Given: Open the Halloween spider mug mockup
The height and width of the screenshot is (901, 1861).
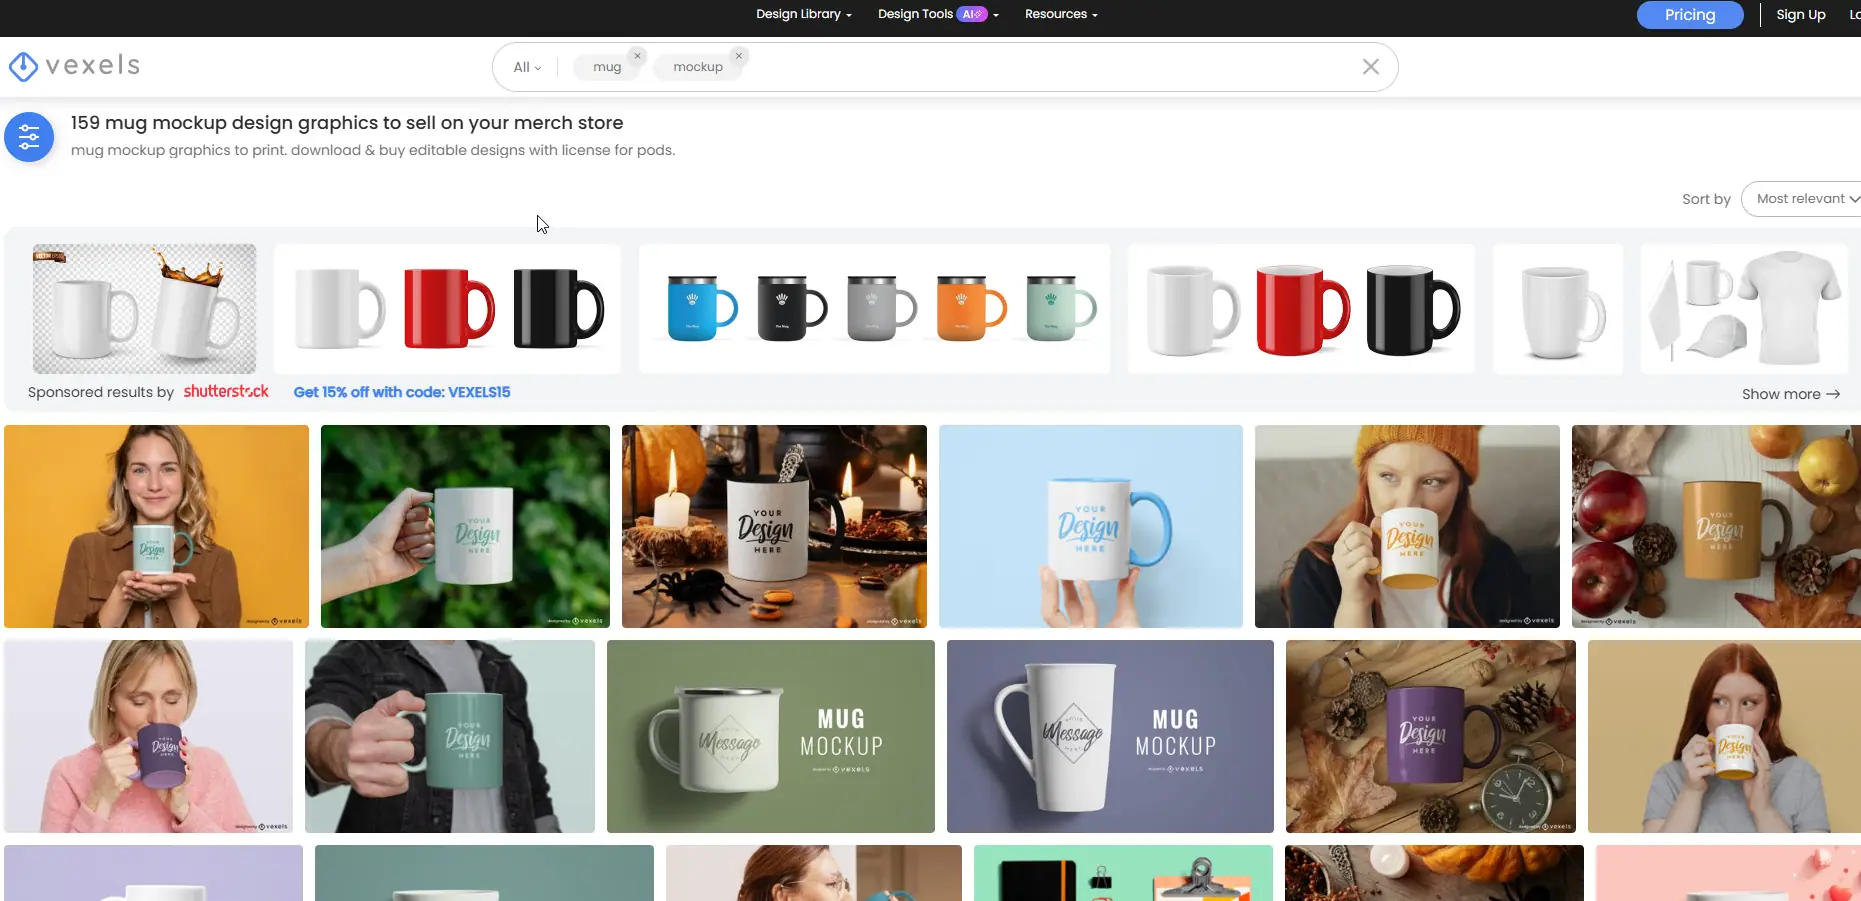Looking at the screenshot, I should tap(774, 526).
